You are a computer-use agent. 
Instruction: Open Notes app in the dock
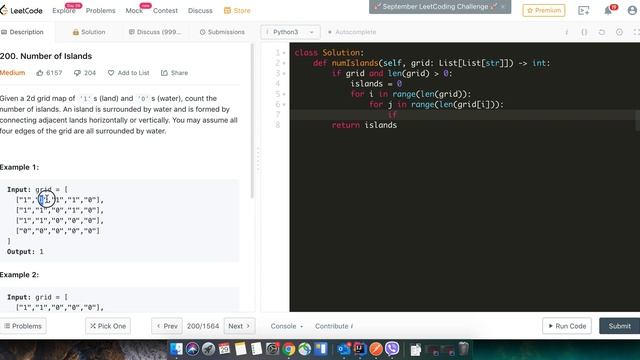(x=240, y=349)
